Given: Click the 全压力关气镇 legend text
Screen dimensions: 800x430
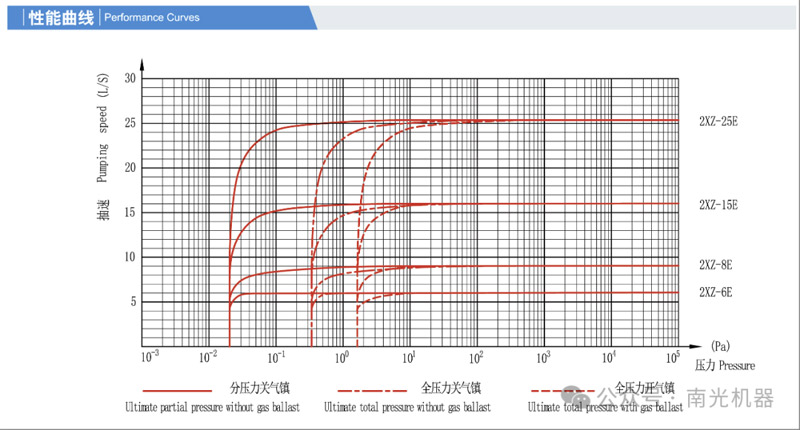Looking at the screenshot, I should point(451,389).
